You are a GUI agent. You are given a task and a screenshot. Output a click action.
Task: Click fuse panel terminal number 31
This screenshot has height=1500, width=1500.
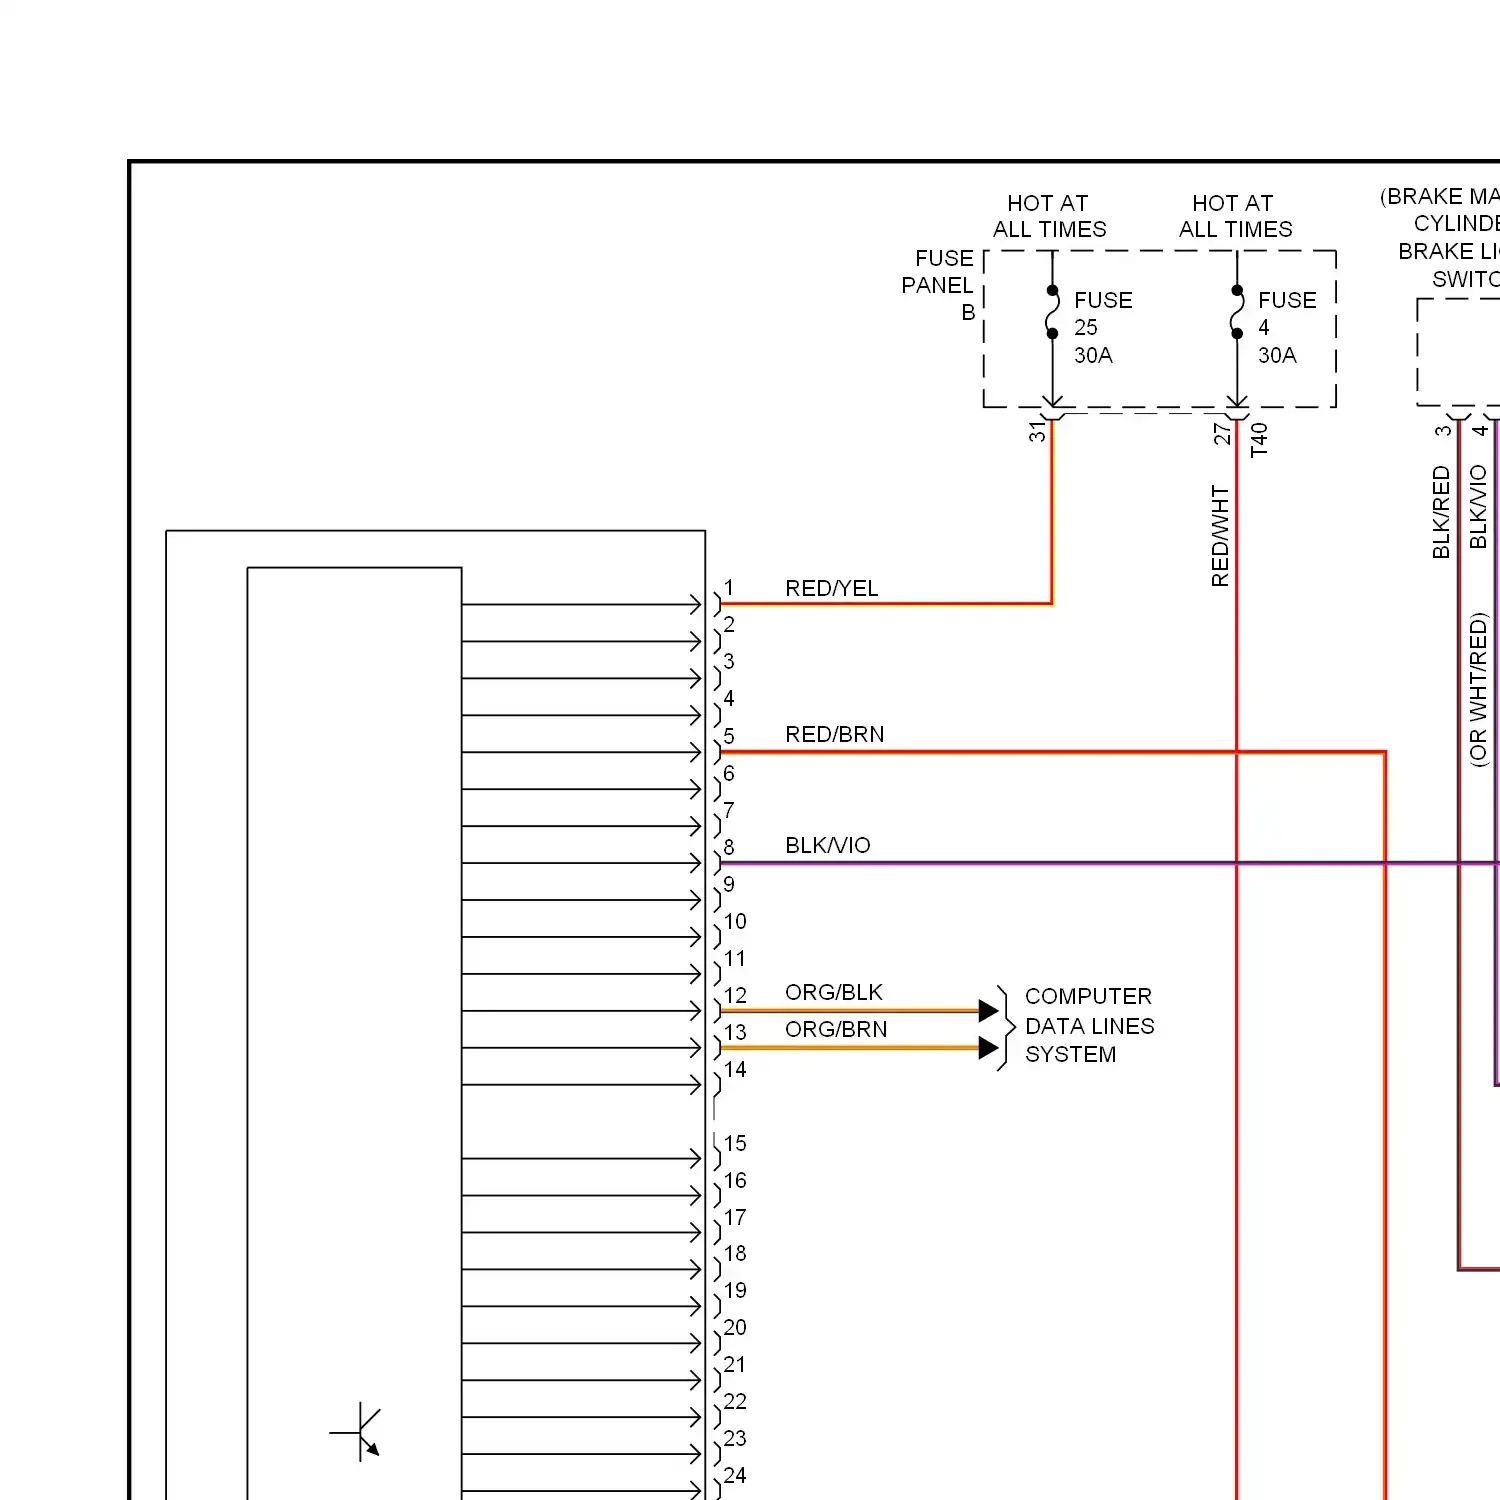(1037, 432)
